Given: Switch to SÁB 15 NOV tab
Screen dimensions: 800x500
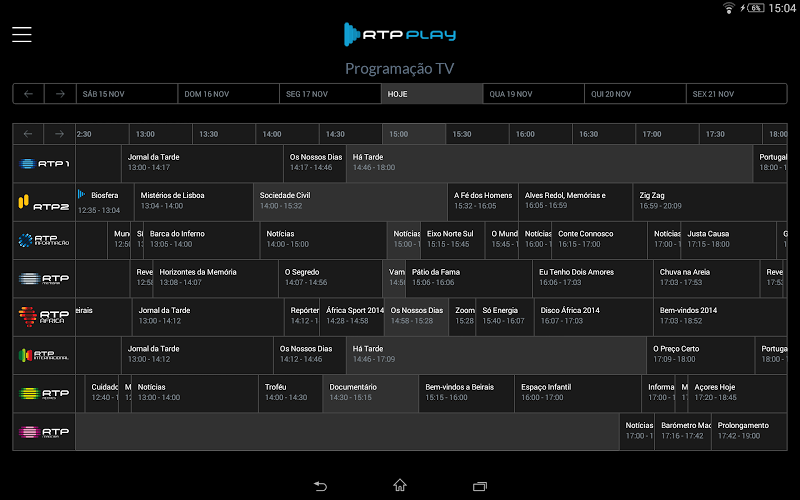Looking at the screenshot, I should tap(127, 94).
